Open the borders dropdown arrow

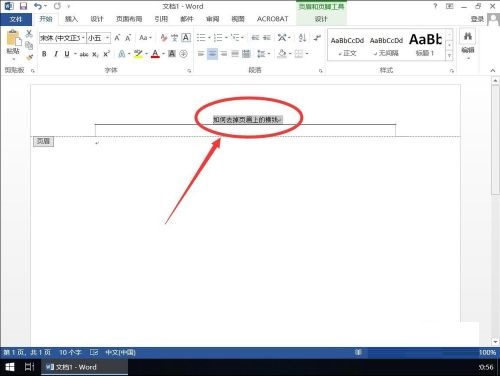point(307,54)
